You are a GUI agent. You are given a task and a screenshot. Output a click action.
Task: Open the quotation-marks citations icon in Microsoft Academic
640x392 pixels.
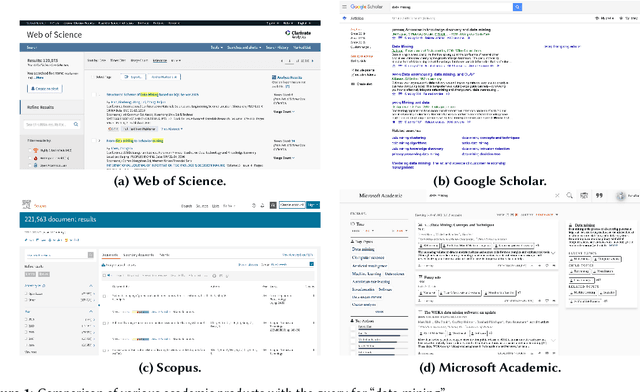[599, 196]
